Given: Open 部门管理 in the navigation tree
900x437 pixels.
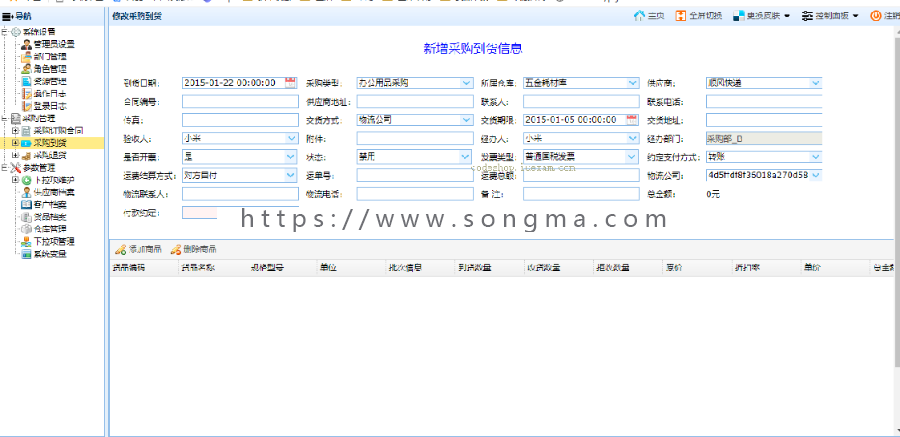Looking at the screenshot, I should (x=50, y=56).
